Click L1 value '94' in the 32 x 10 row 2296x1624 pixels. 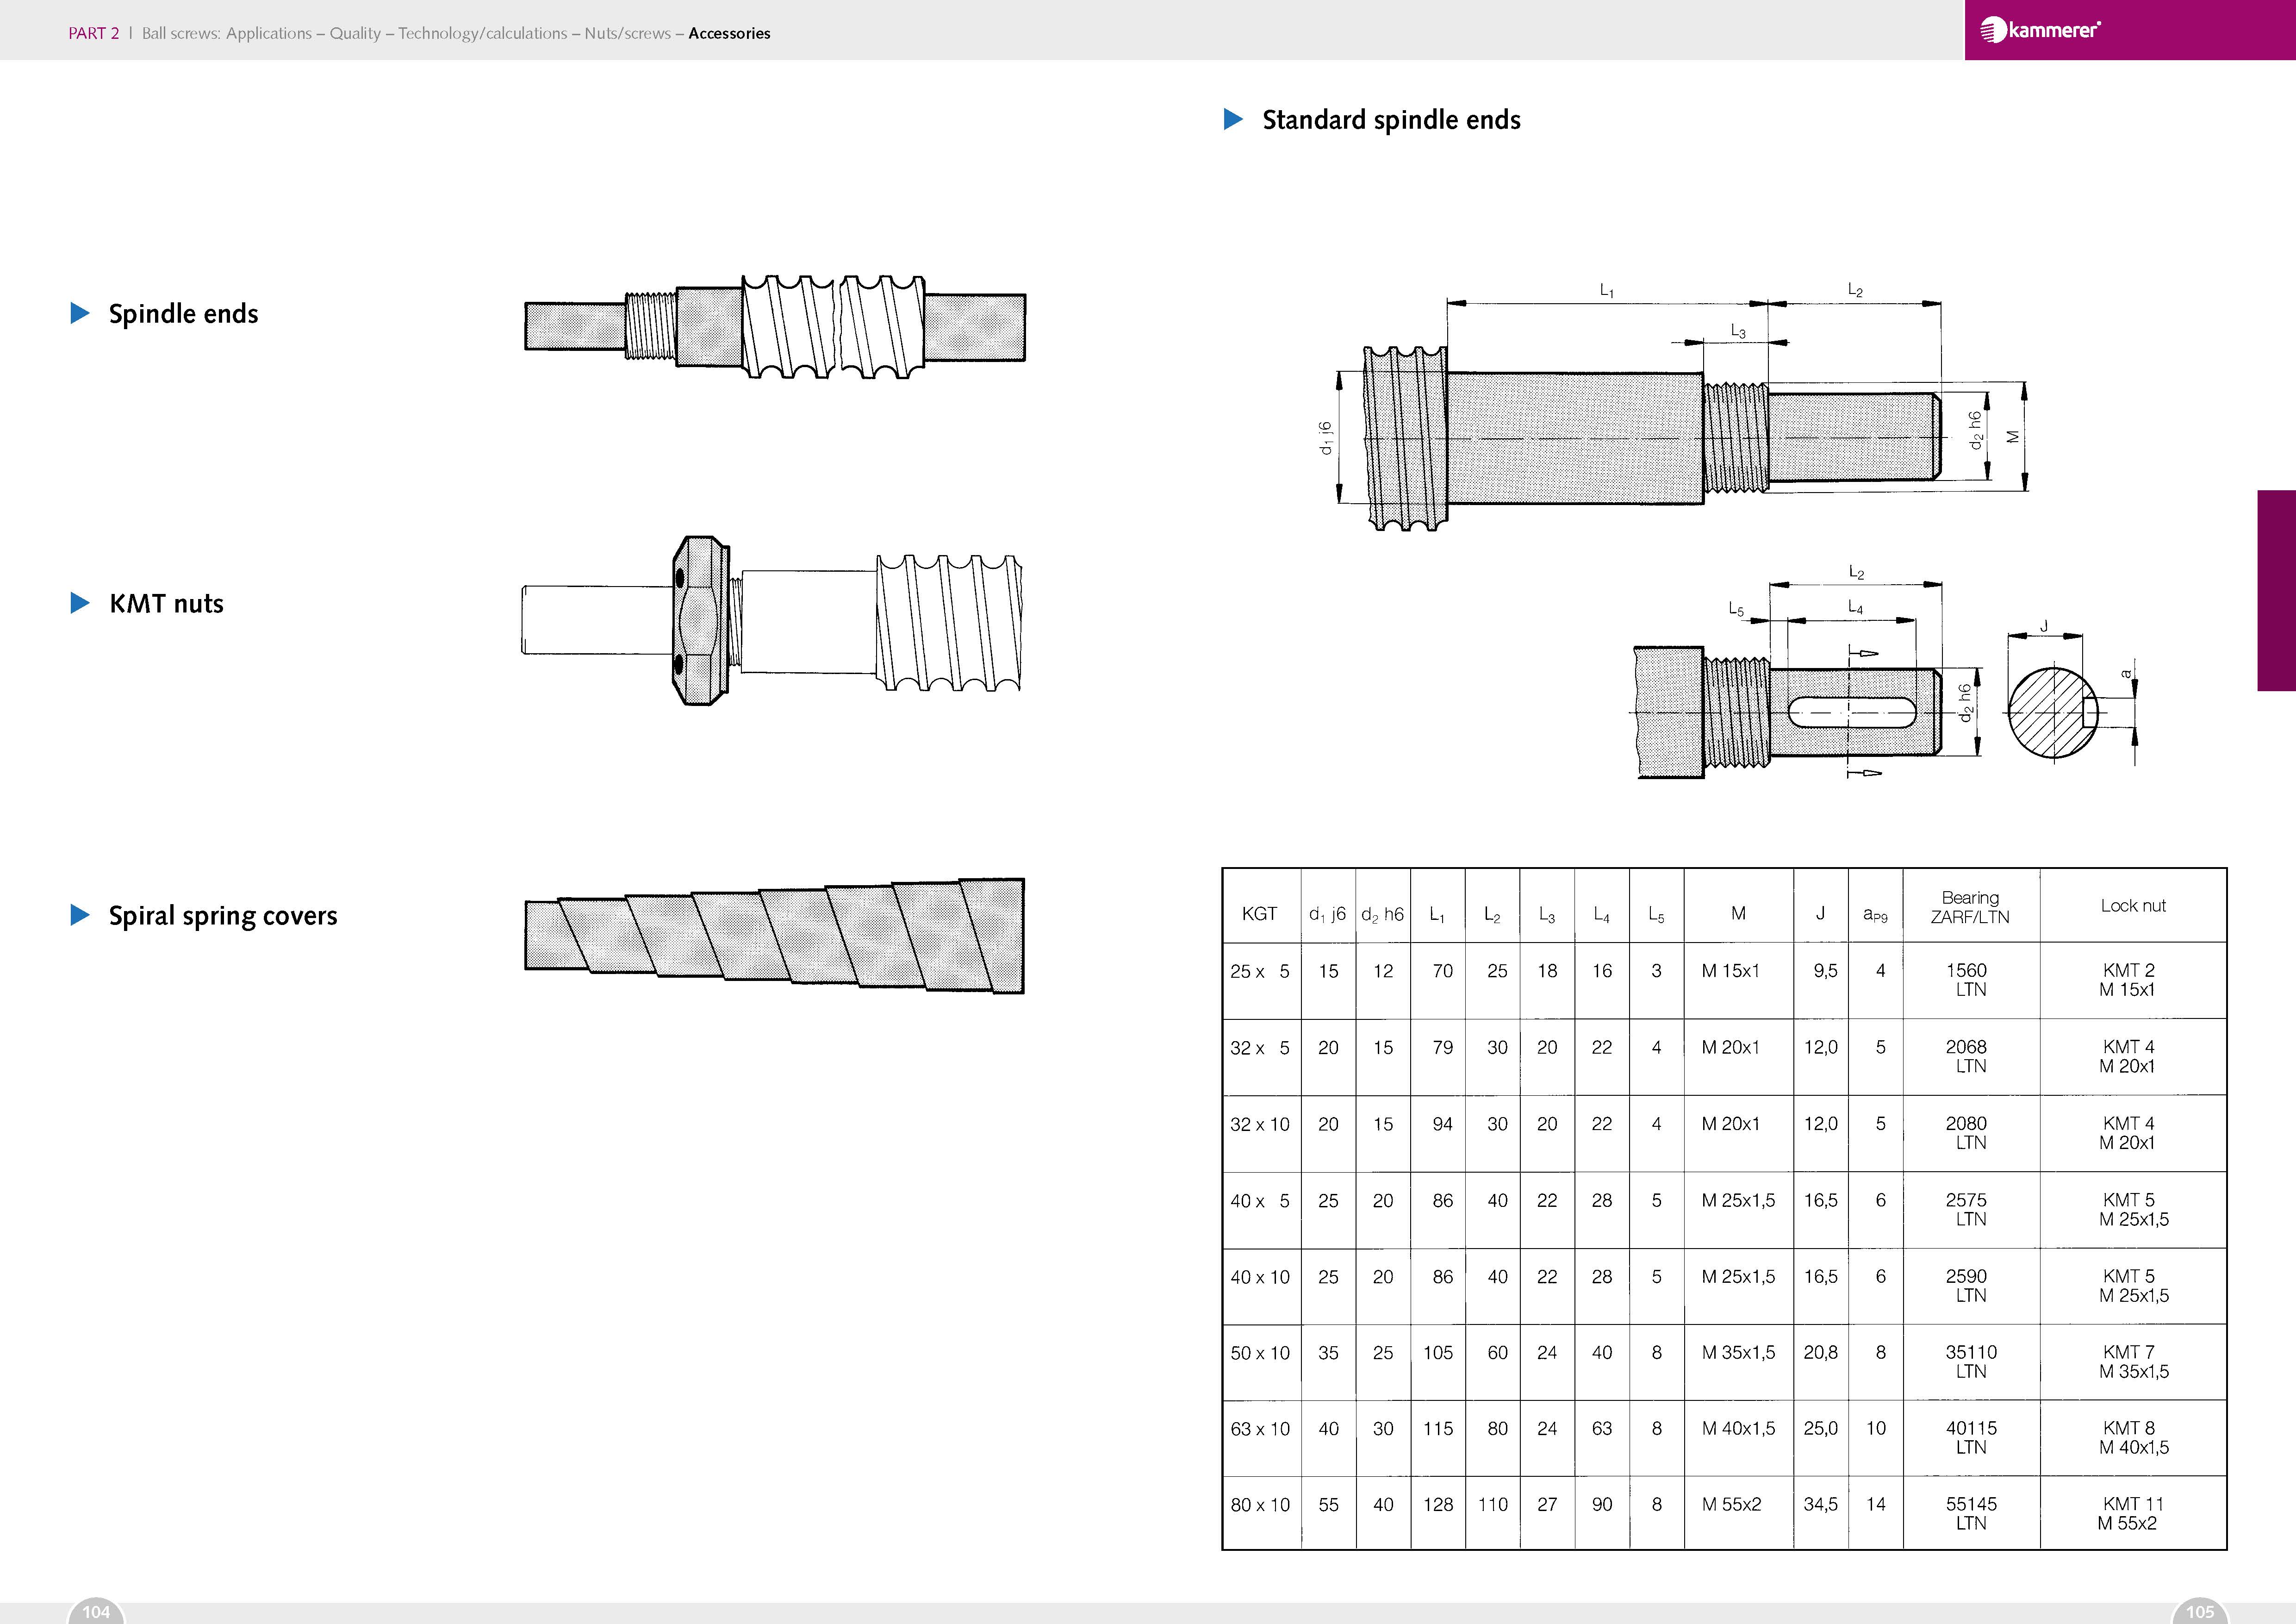1442,1124
